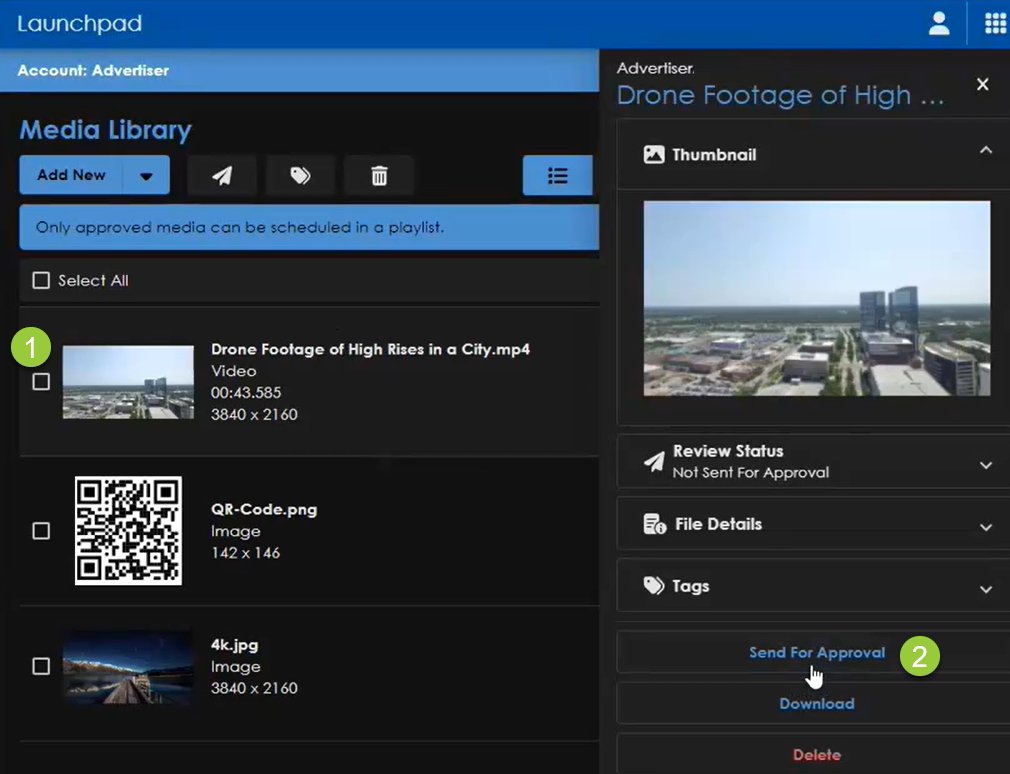This screenshot has width=1010, height=774.
Task: Open the Add New dropdown arrow
Action: point(148,175)
